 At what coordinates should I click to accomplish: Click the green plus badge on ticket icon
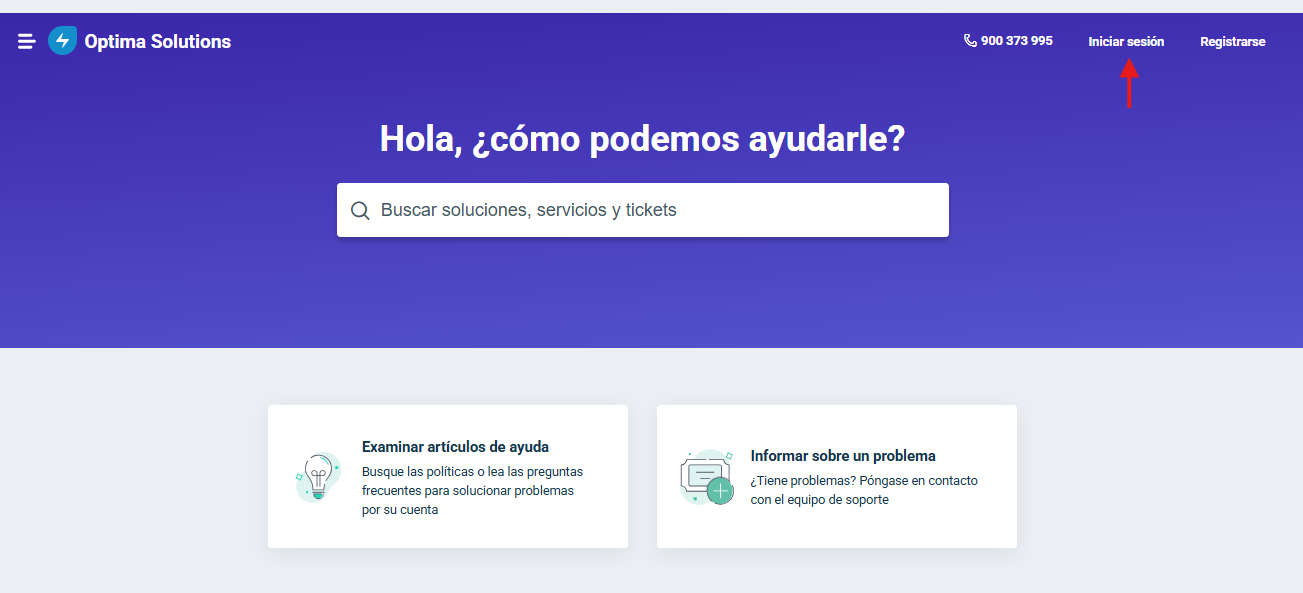720,491
